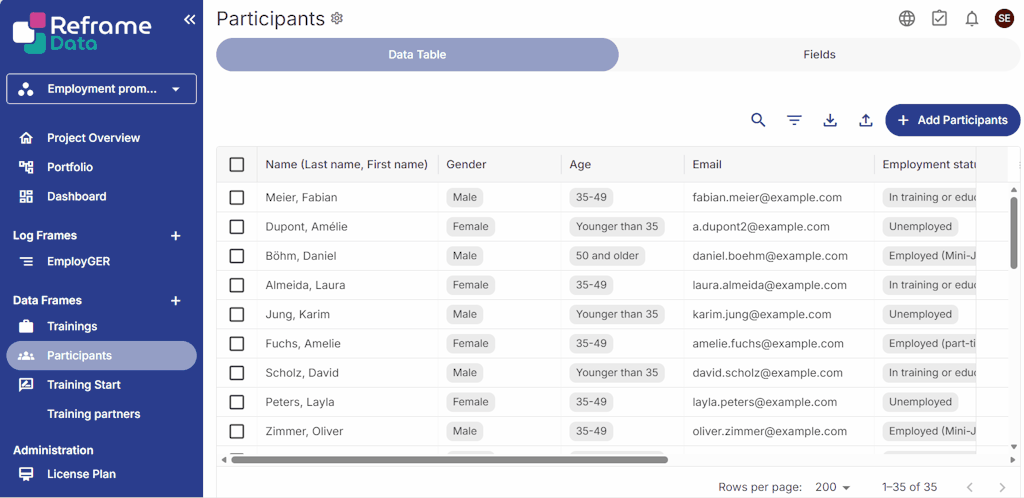The image size is (1024, 498).
Task: Toggle the select-all header checkbox
Action: click(x=237, y=165)
